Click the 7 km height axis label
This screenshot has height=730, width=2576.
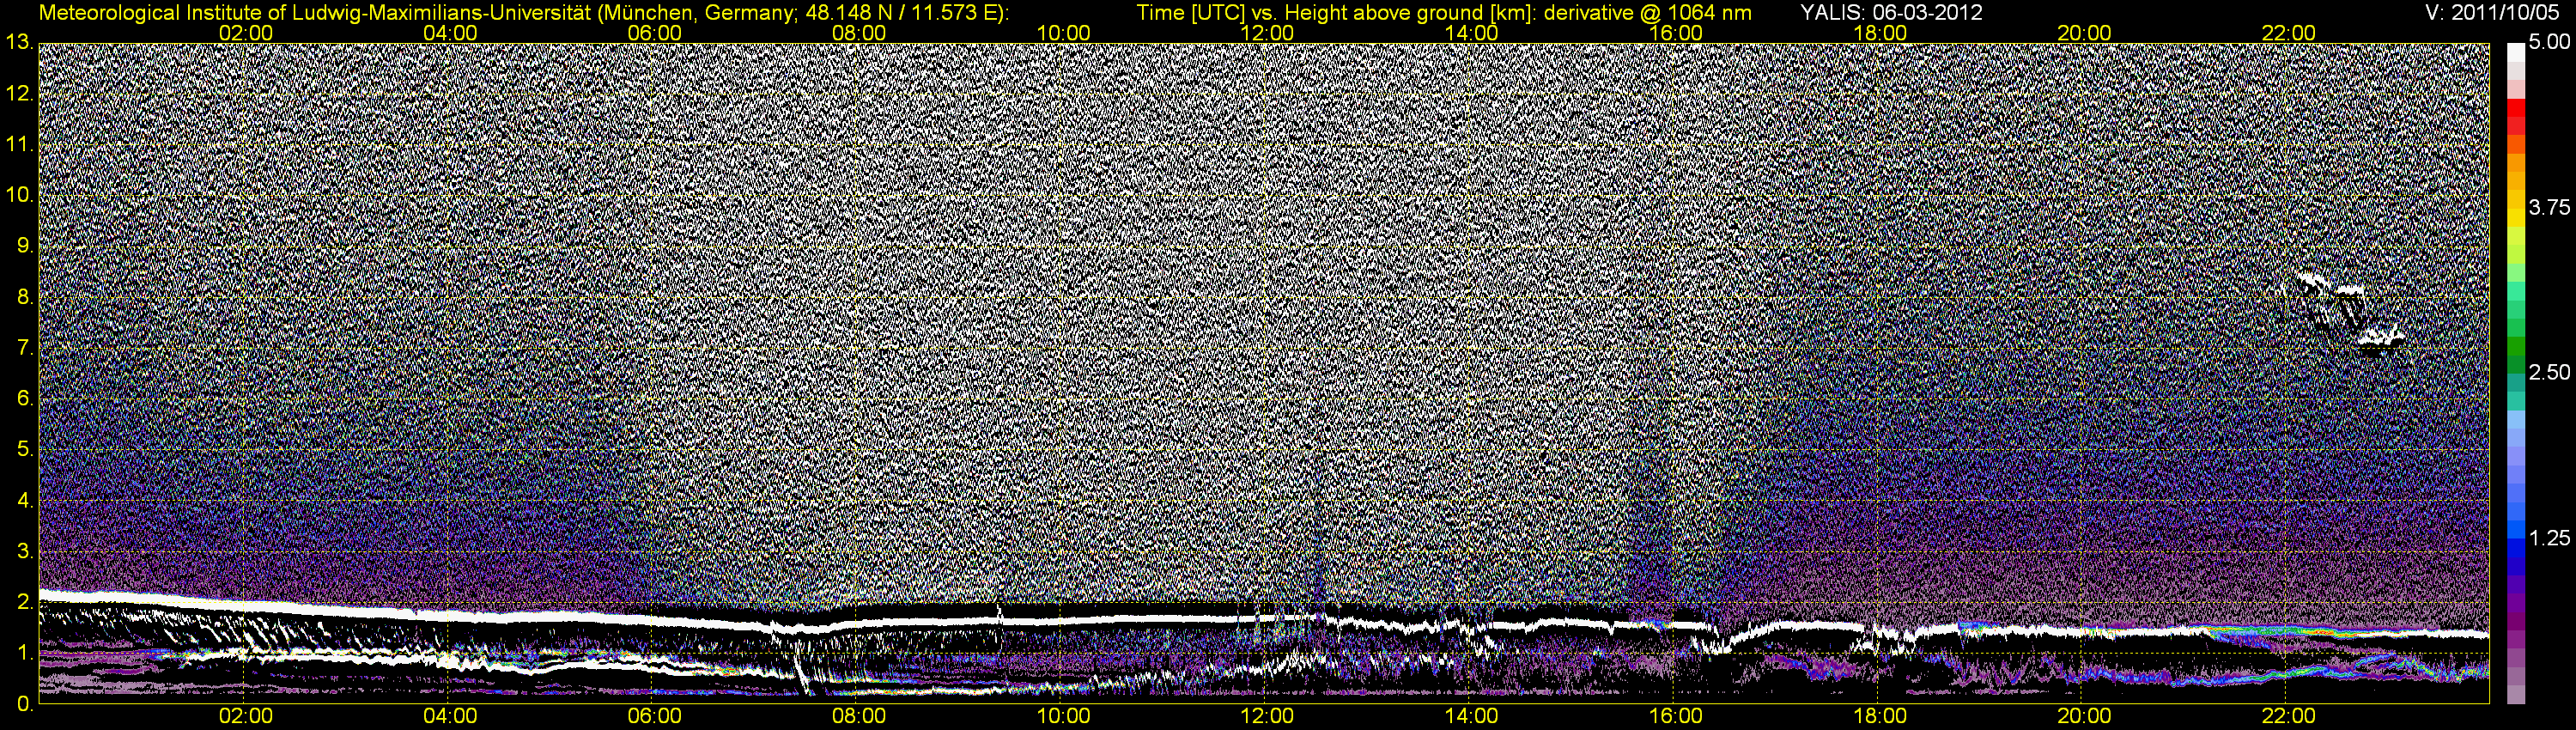tap(25, 348)
